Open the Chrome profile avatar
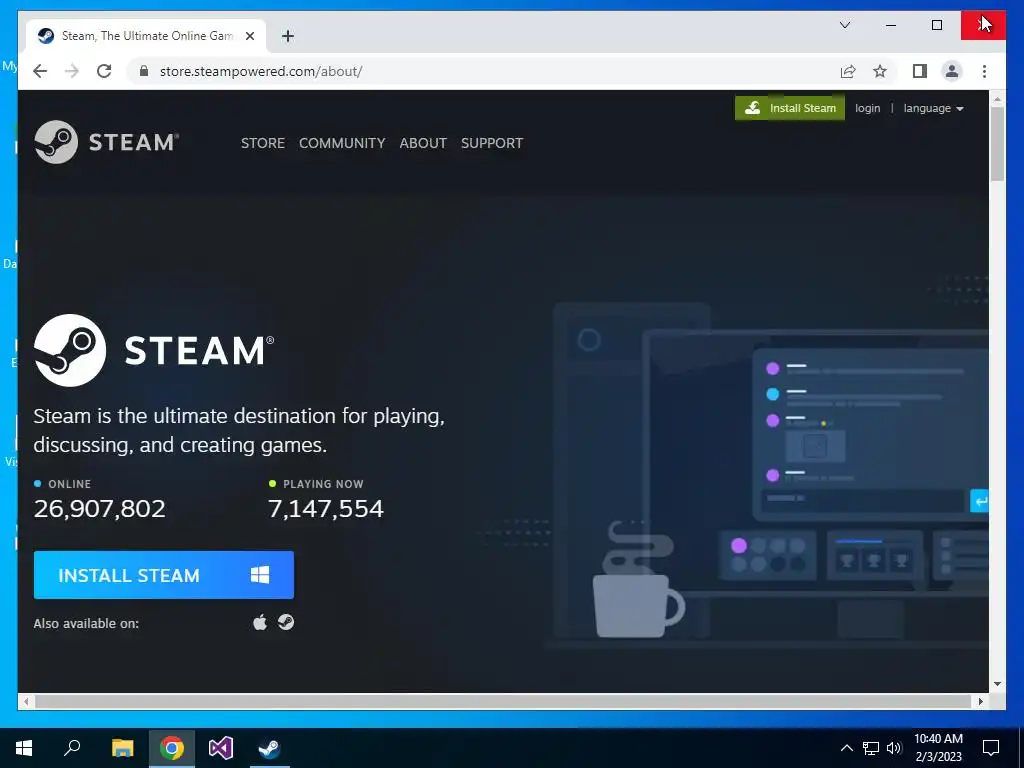 click(x=952, y=71)
